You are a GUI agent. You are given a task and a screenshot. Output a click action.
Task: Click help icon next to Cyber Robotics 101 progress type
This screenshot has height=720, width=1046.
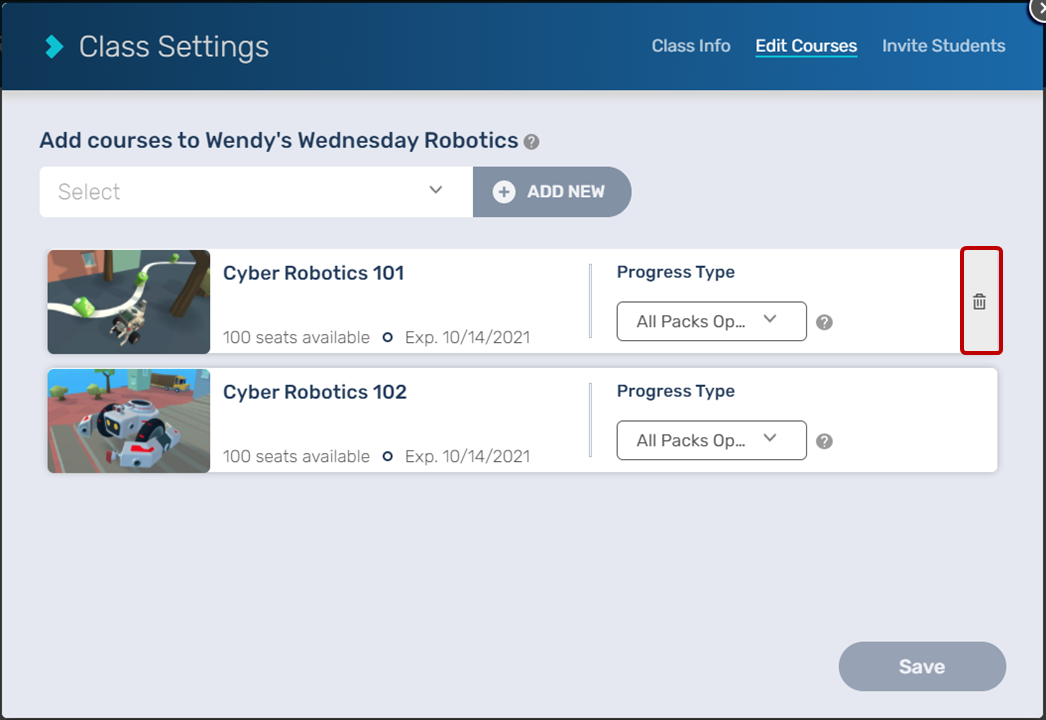point(824,322)
